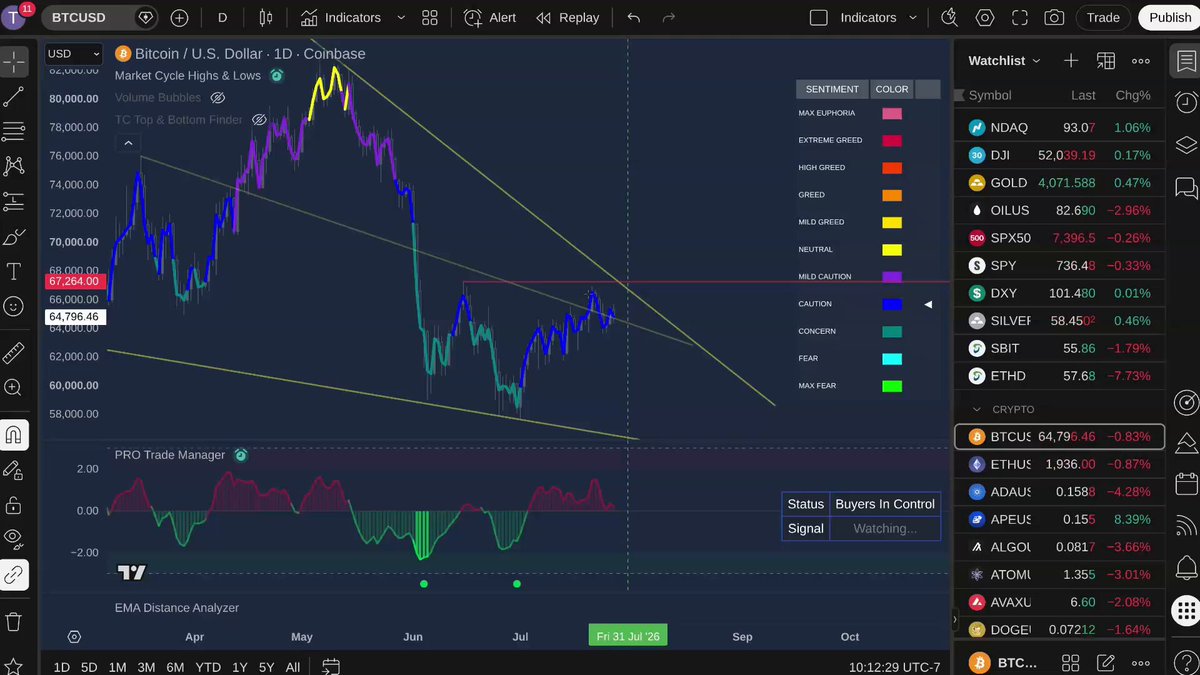
Task: Switch the chart range to 5D
Action: (89, 667)
